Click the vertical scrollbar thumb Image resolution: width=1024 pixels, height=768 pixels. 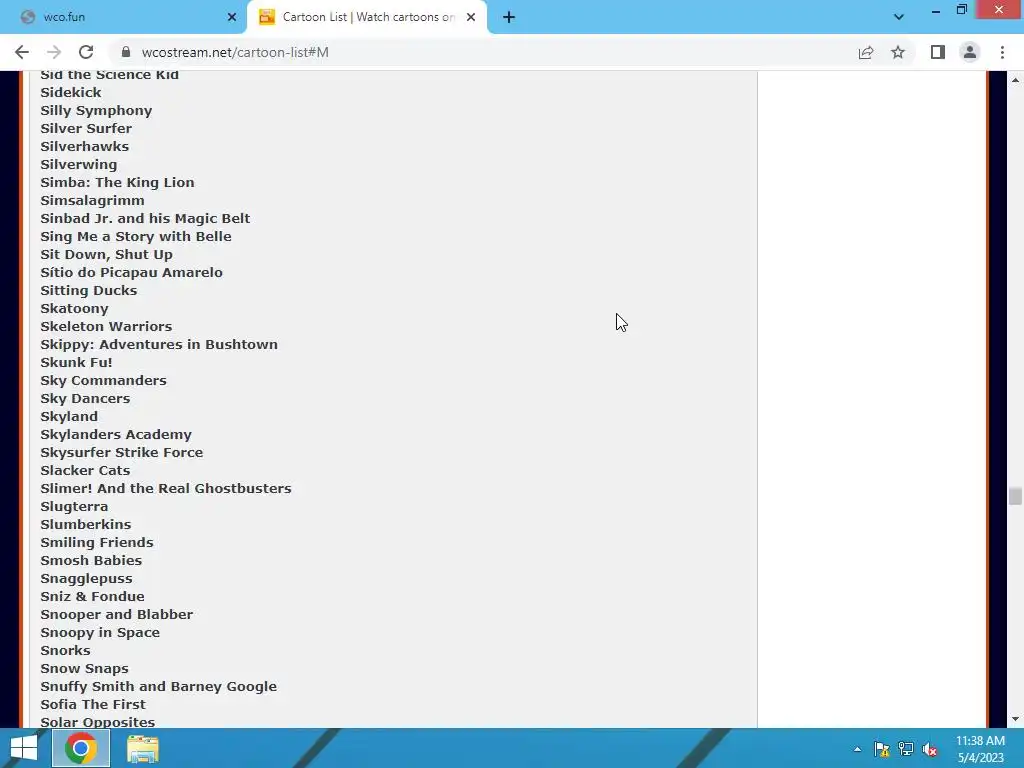1015,496
